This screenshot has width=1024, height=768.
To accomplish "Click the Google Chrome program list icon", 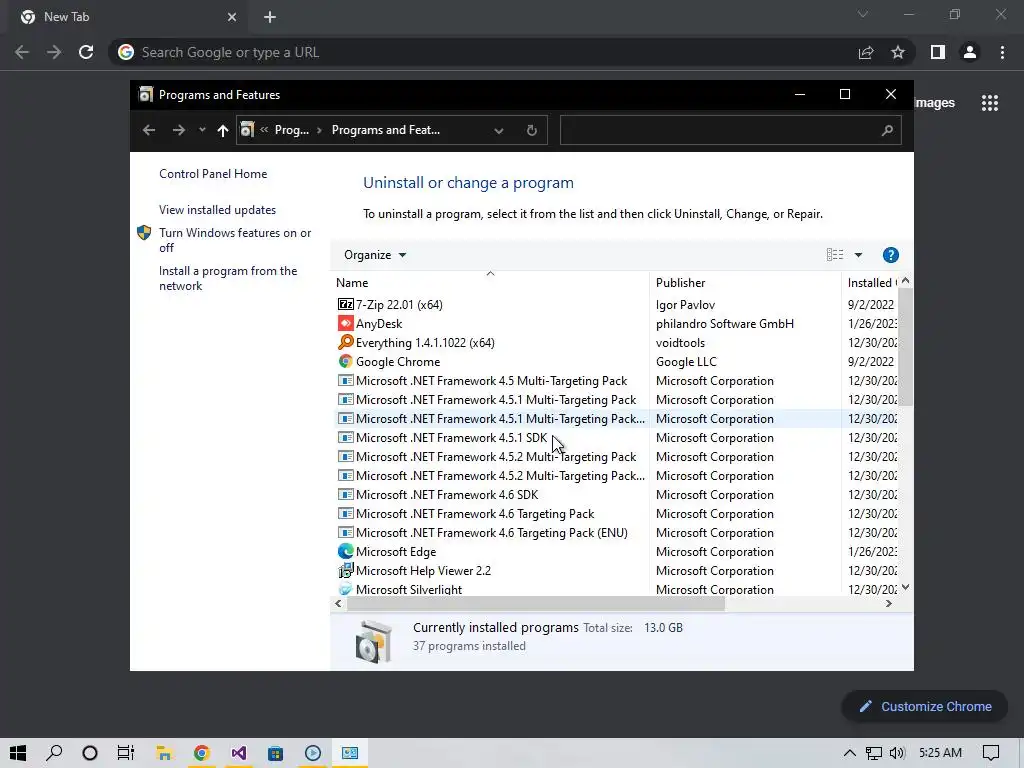I will (x=345, y=361).
